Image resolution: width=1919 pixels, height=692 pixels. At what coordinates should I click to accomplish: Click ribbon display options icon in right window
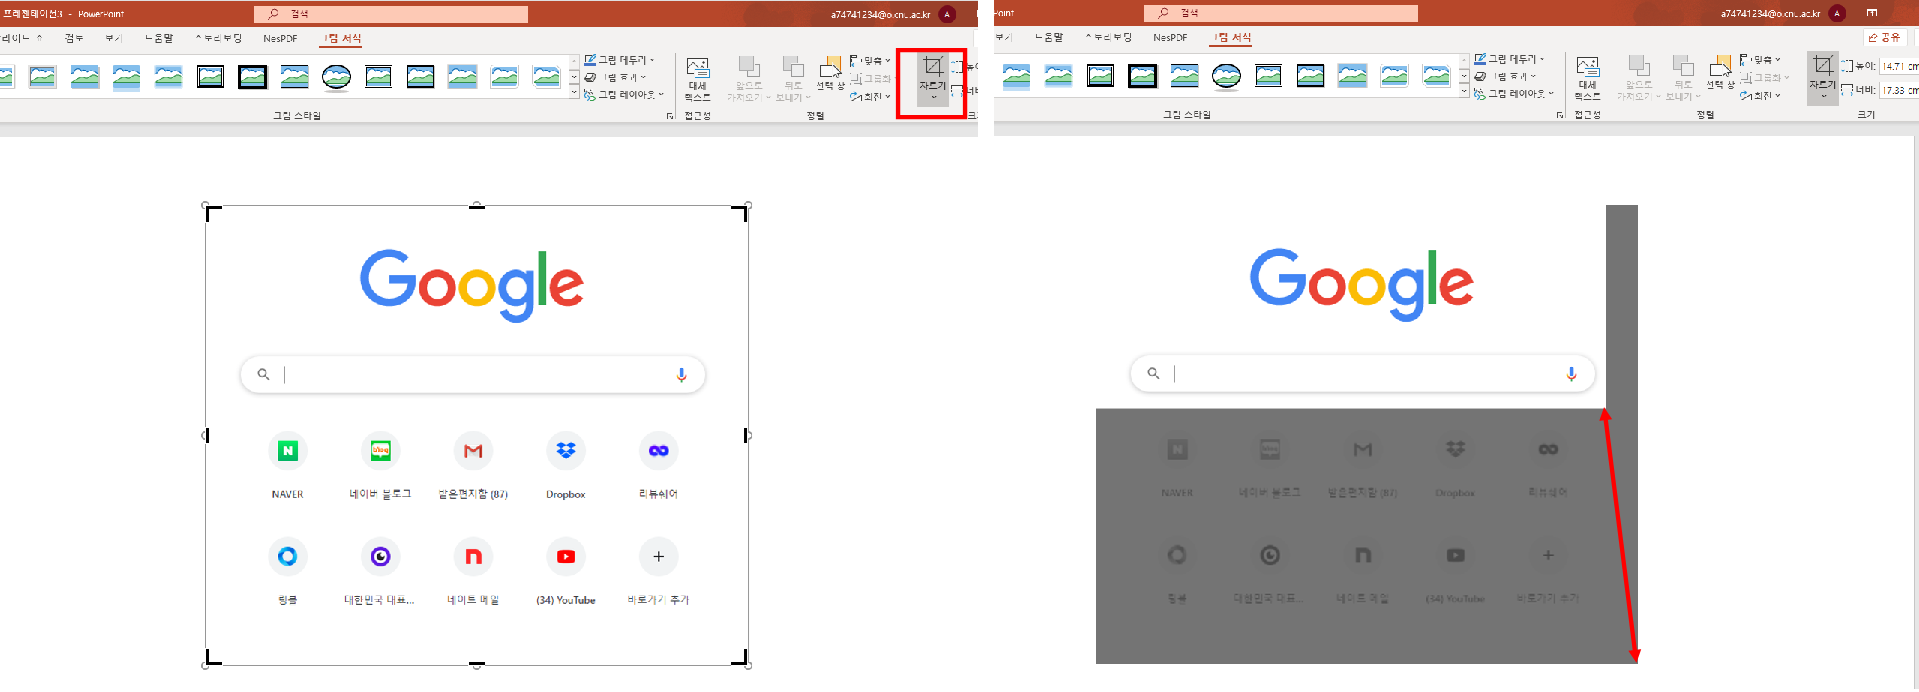pos(1871,13)
